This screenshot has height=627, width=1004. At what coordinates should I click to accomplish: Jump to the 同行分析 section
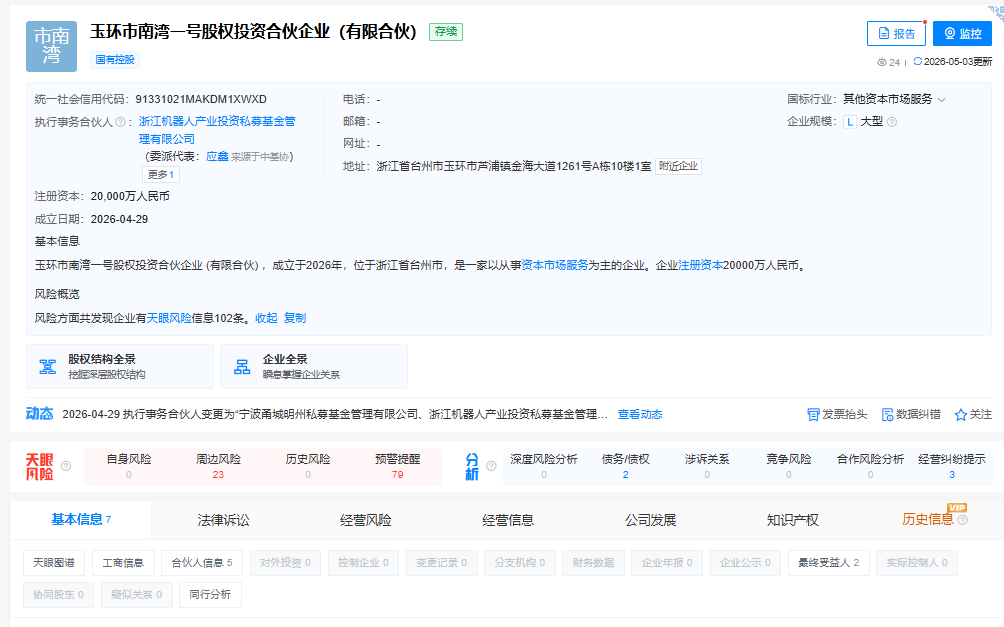(x=210, y=595)
